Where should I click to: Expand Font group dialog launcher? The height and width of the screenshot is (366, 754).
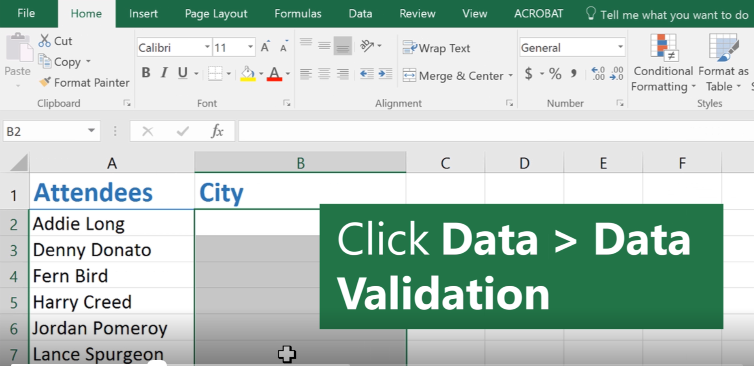(287, 103)
